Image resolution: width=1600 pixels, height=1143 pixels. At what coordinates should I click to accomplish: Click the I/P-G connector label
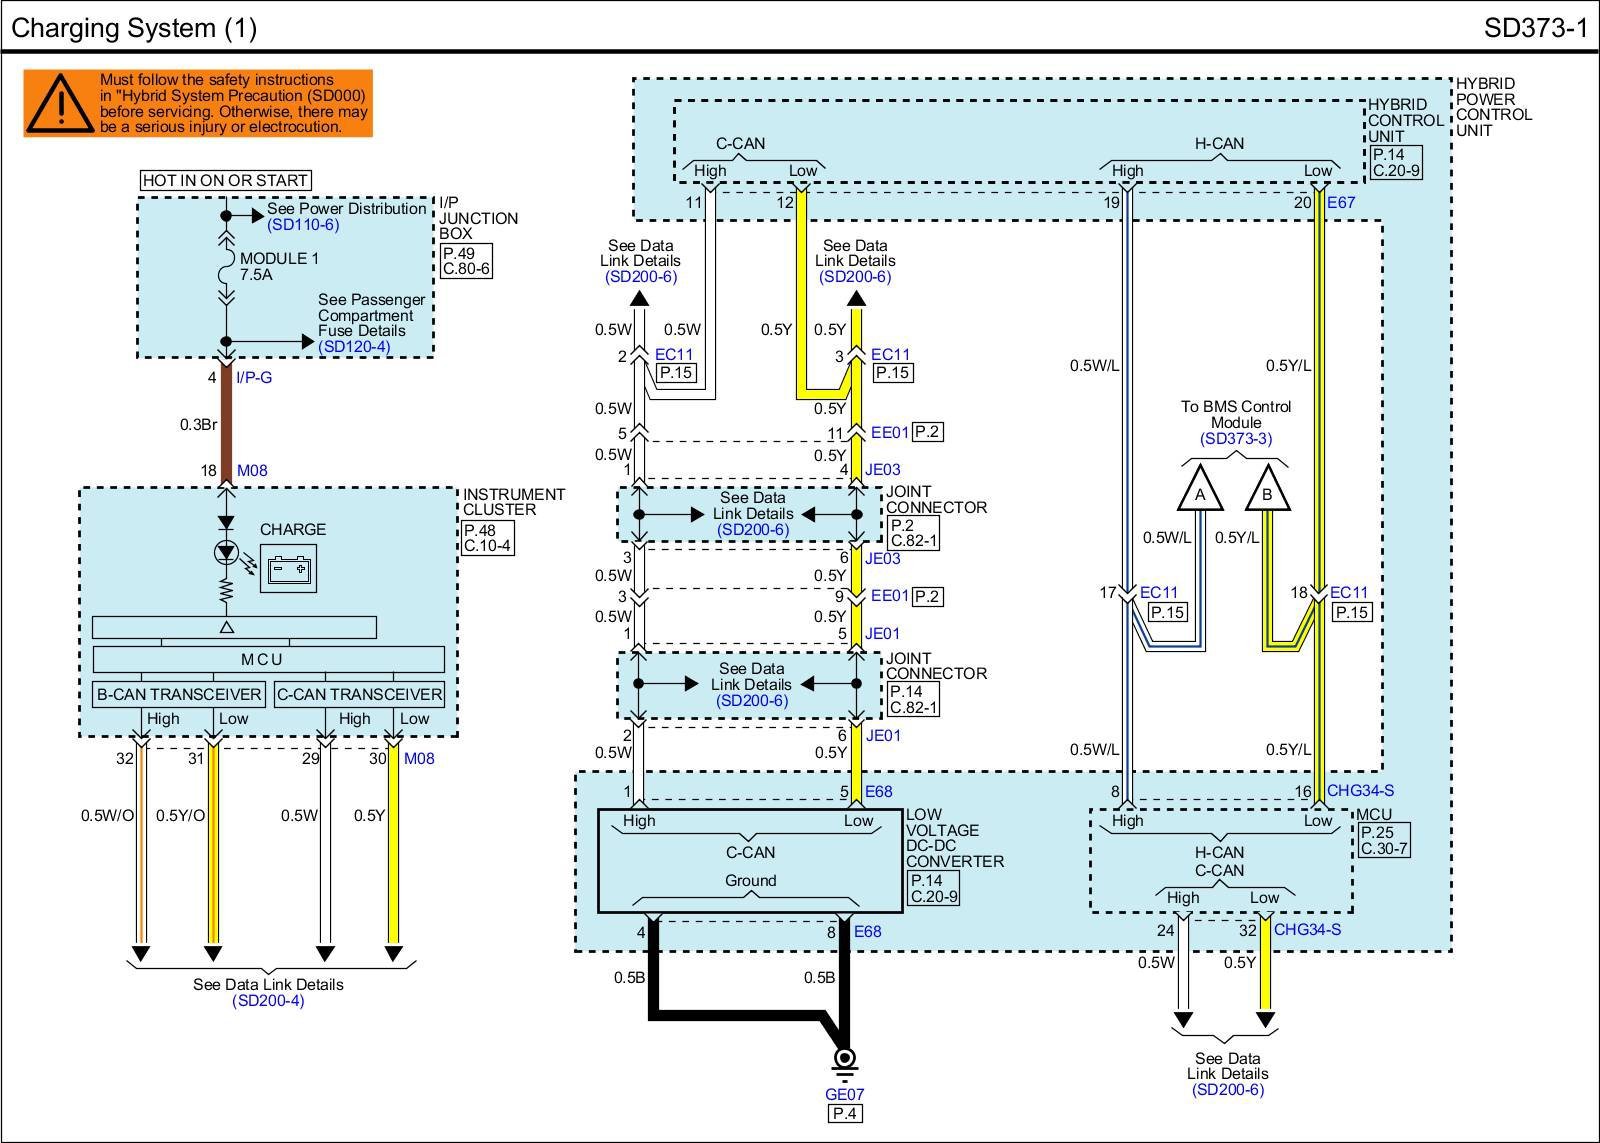(x=254, y=378)
